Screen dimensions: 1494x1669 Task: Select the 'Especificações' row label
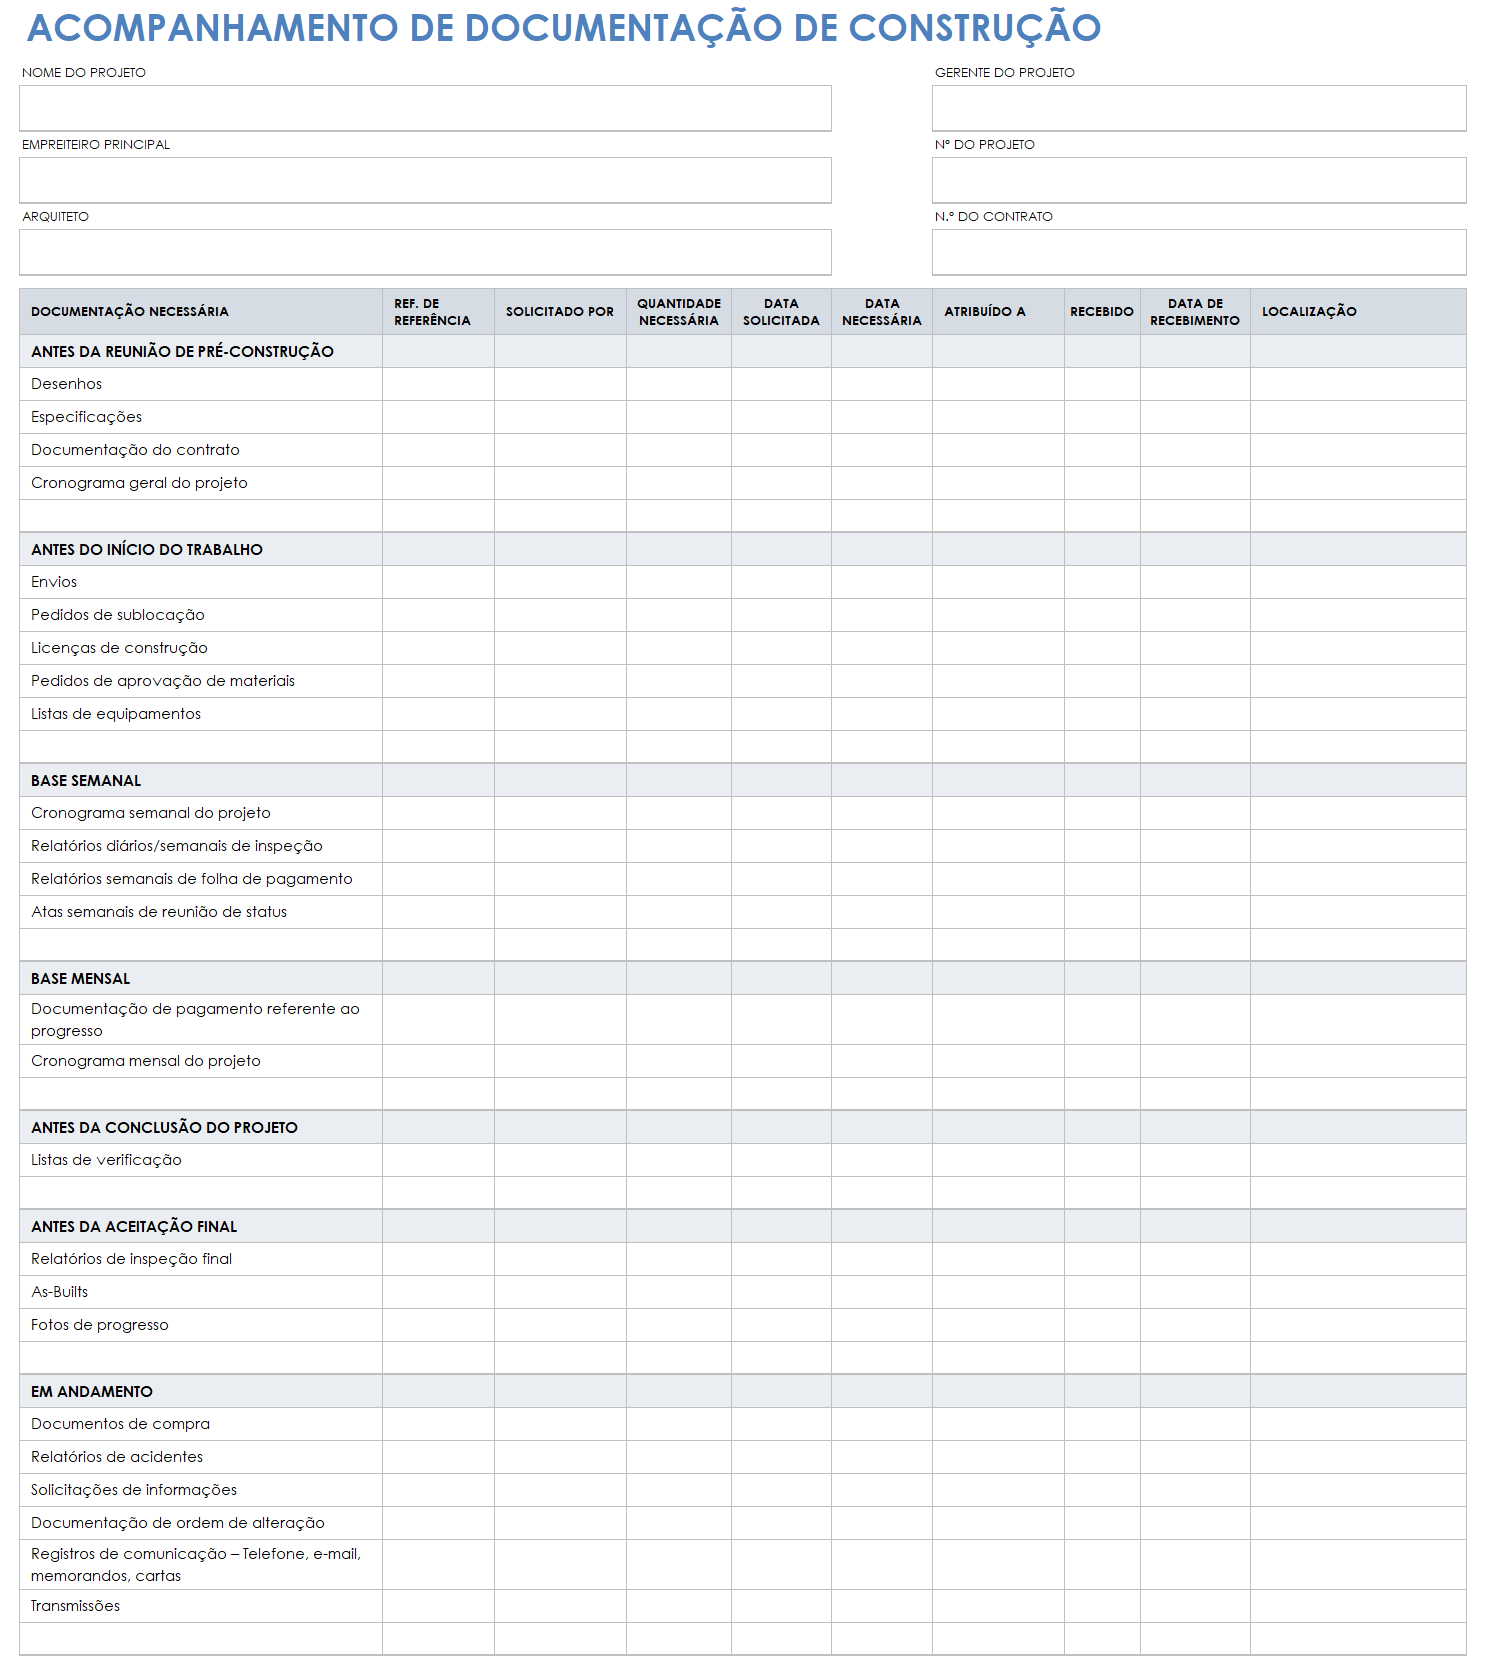tap(86, 417)
